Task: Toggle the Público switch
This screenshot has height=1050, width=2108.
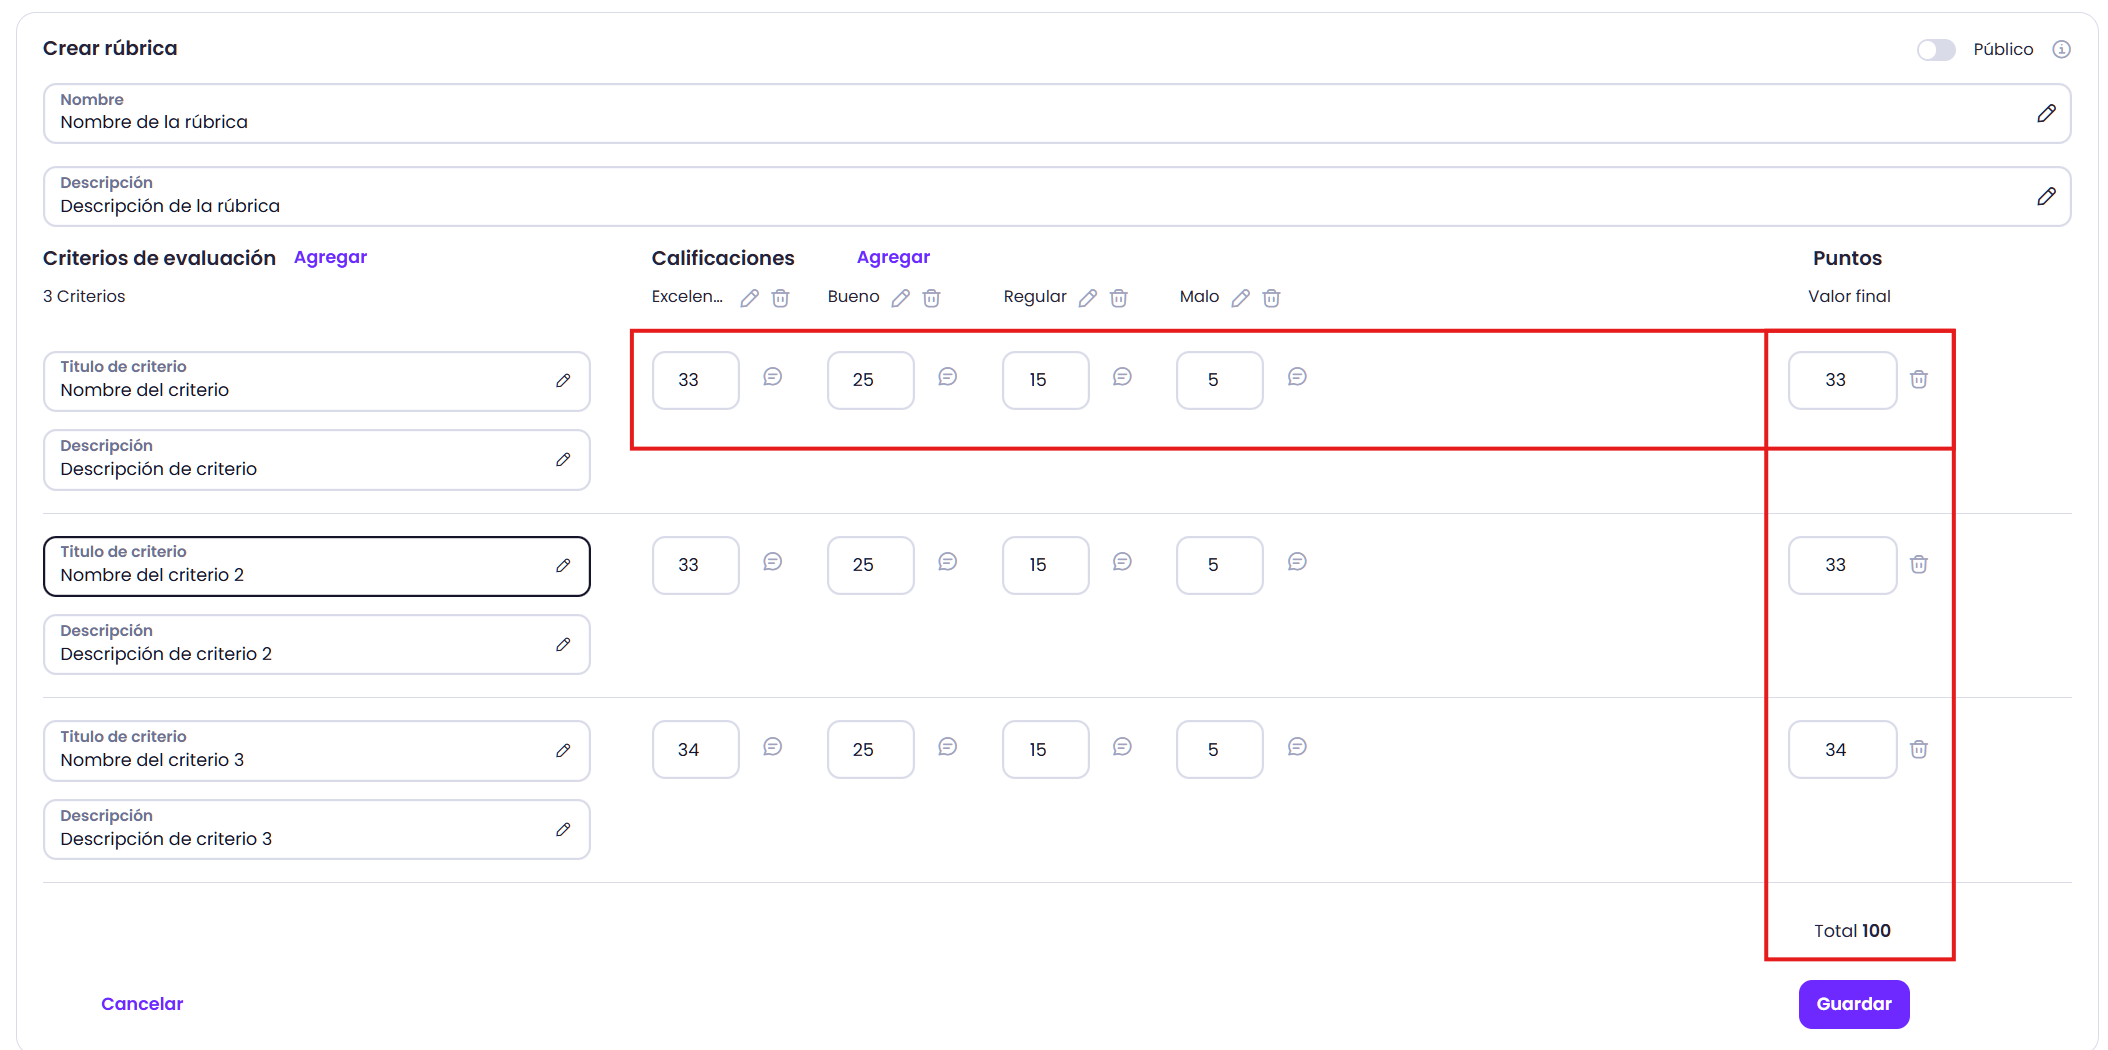Action: point(1935,50)
